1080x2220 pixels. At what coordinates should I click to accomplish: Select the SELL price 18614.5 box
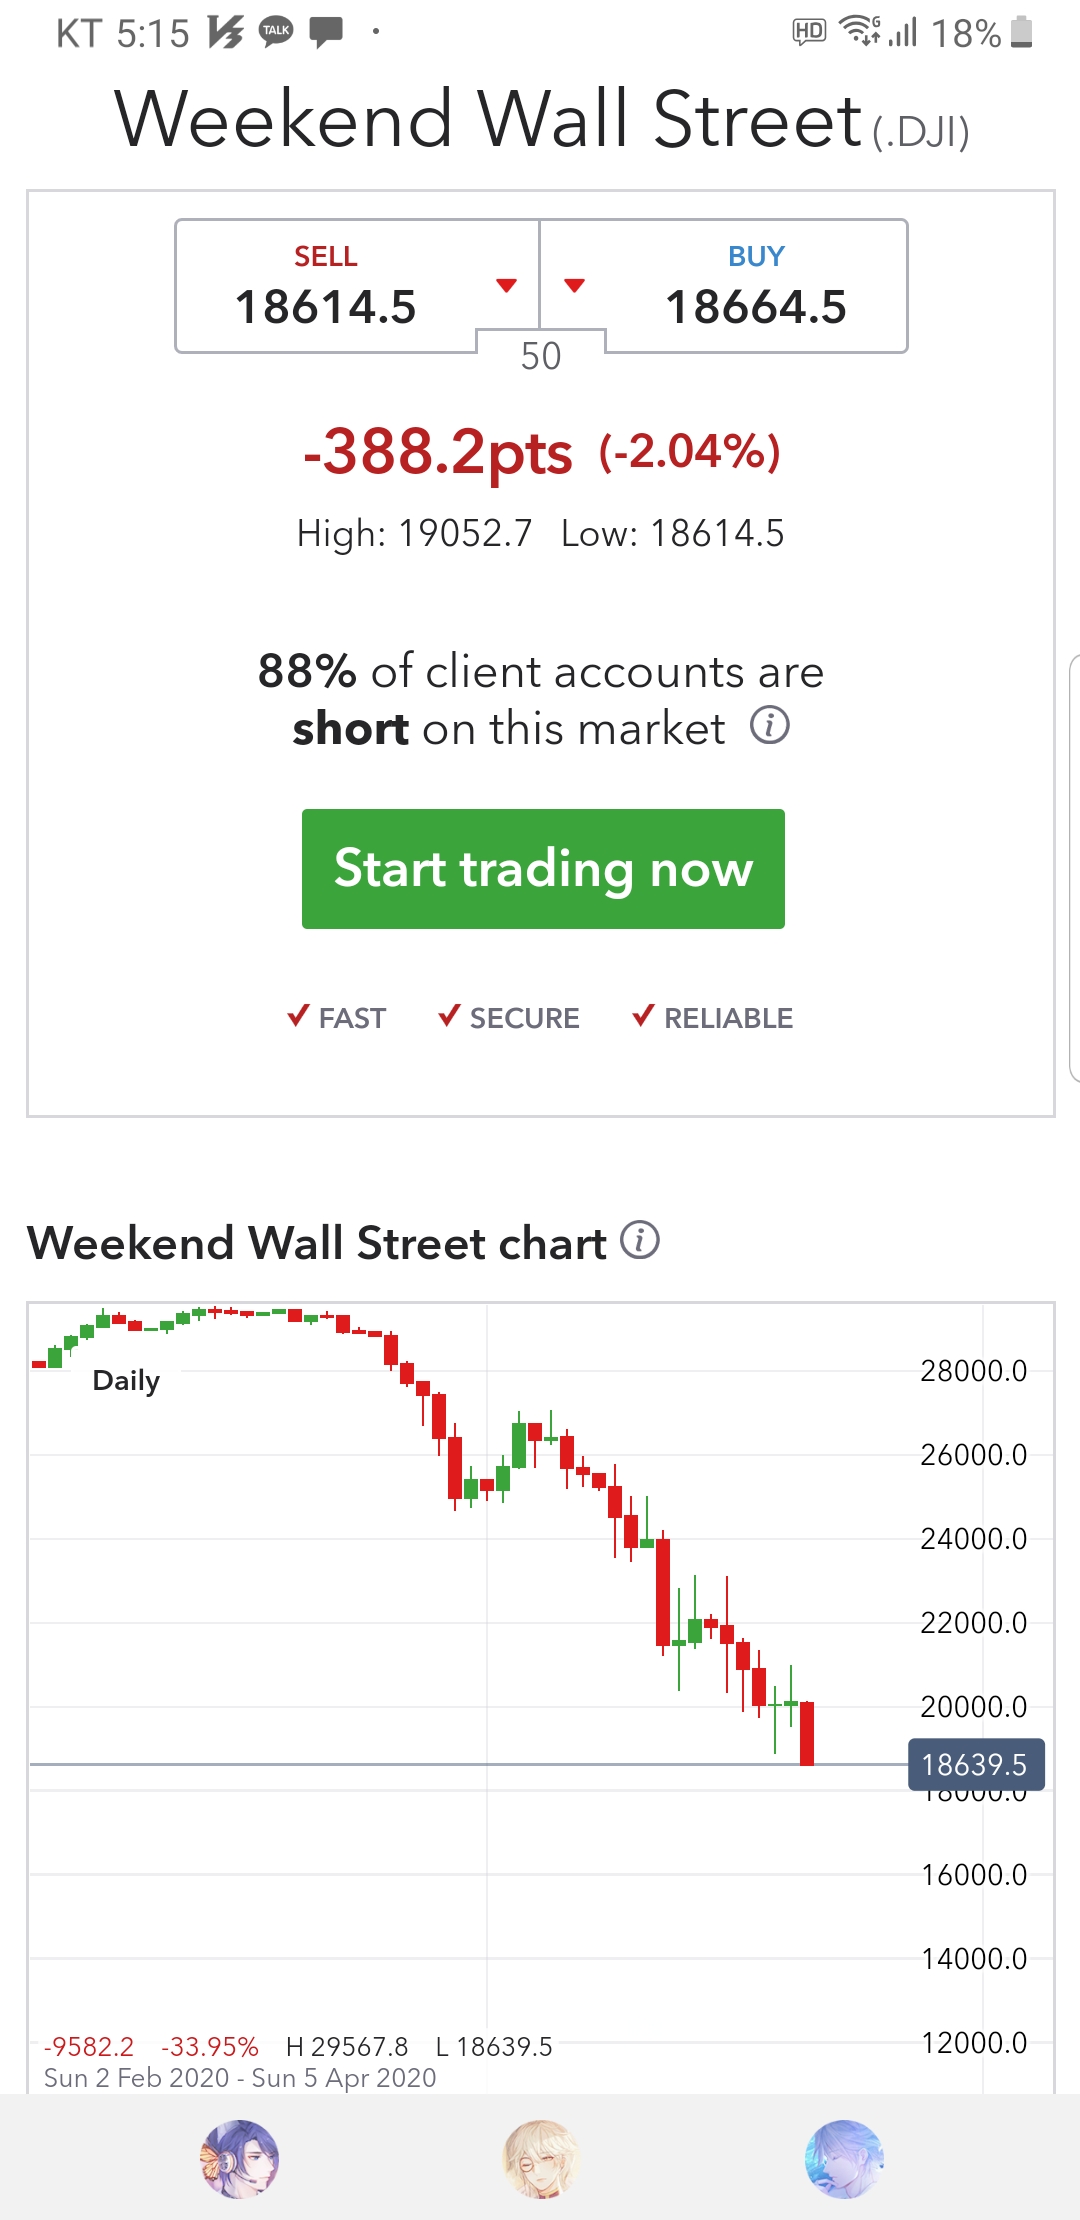click(326, 287)
